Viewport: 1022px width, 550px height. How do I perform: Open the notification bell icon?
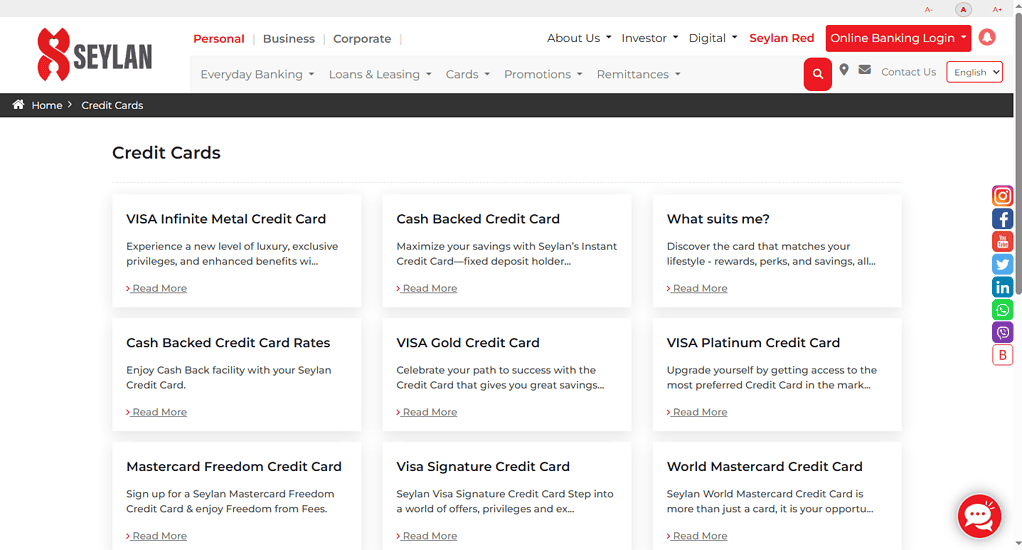click(987, 37)
